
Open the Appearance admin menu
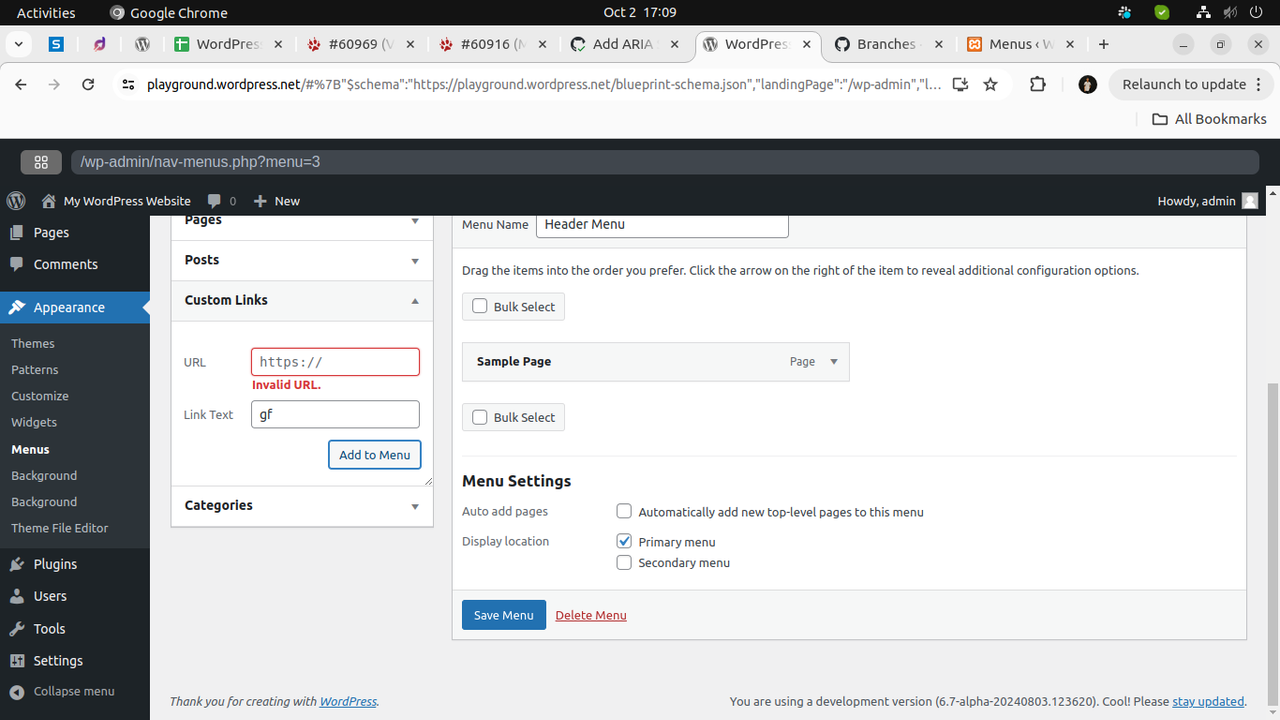pos(75,307)
